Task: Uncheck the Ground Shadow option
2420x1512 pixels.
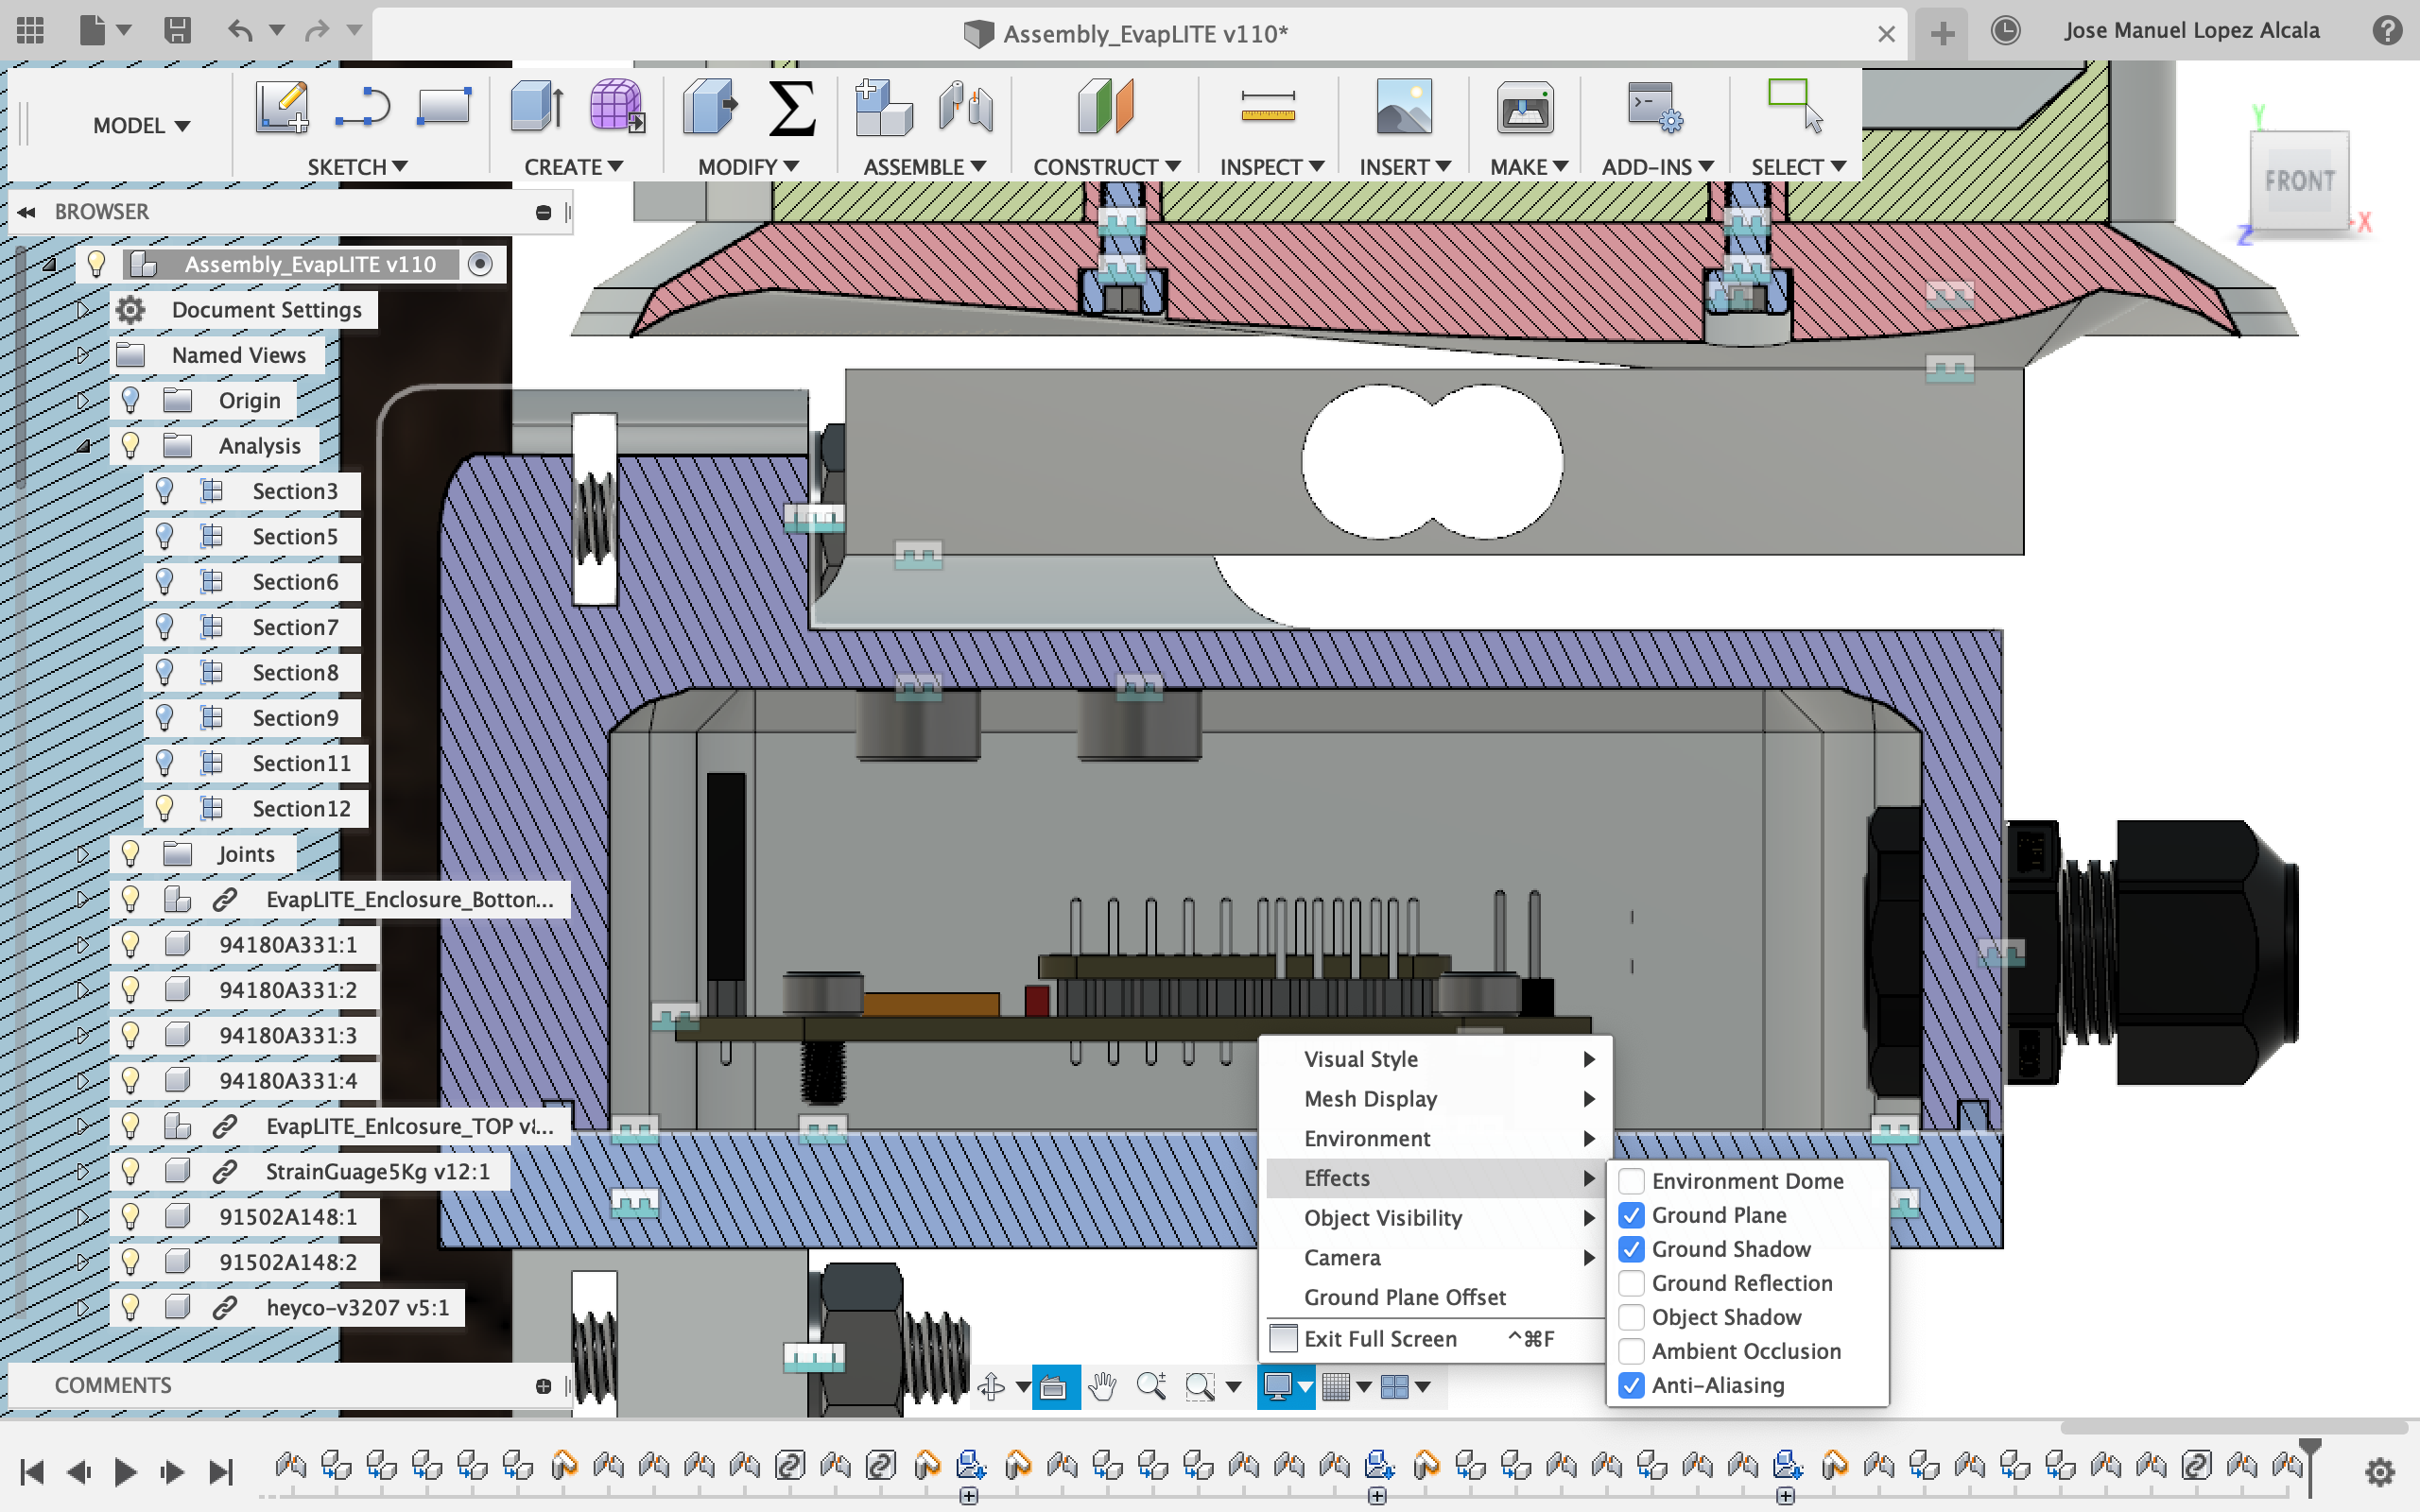Action: coord(1631,1249)
